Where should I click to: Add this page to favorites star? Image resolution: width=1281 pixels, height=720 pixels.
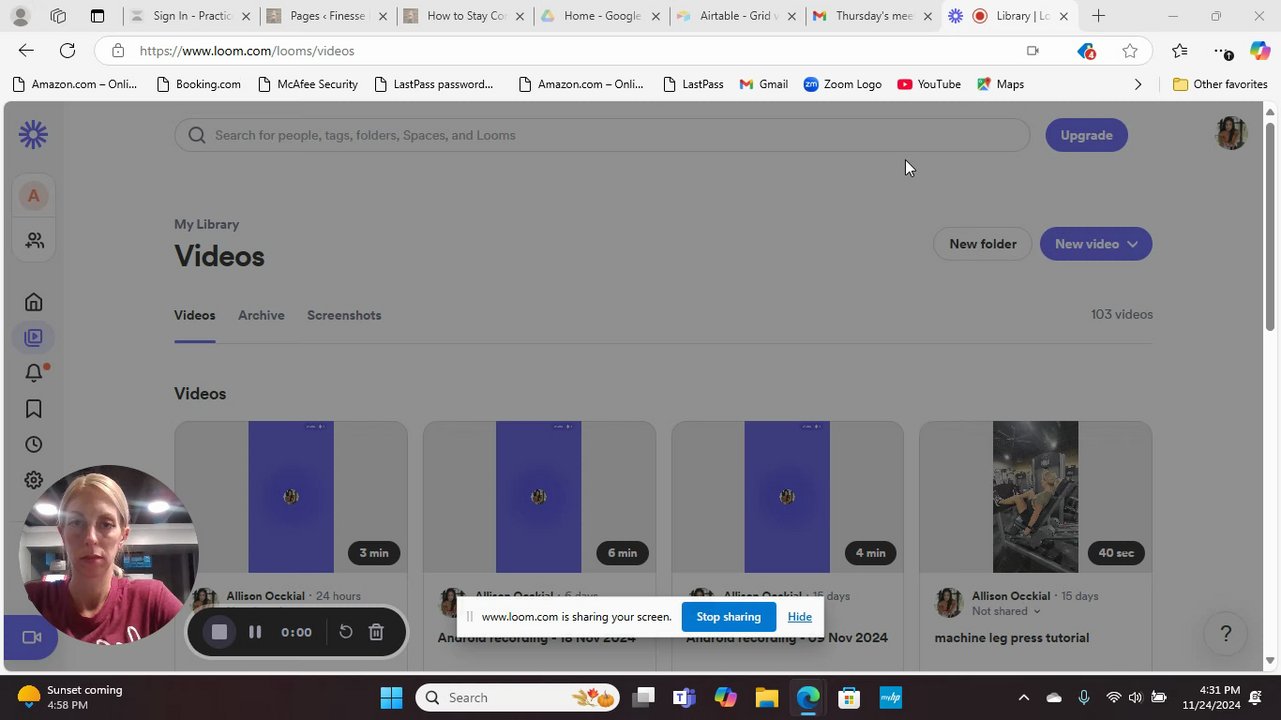click(1130, 51)
